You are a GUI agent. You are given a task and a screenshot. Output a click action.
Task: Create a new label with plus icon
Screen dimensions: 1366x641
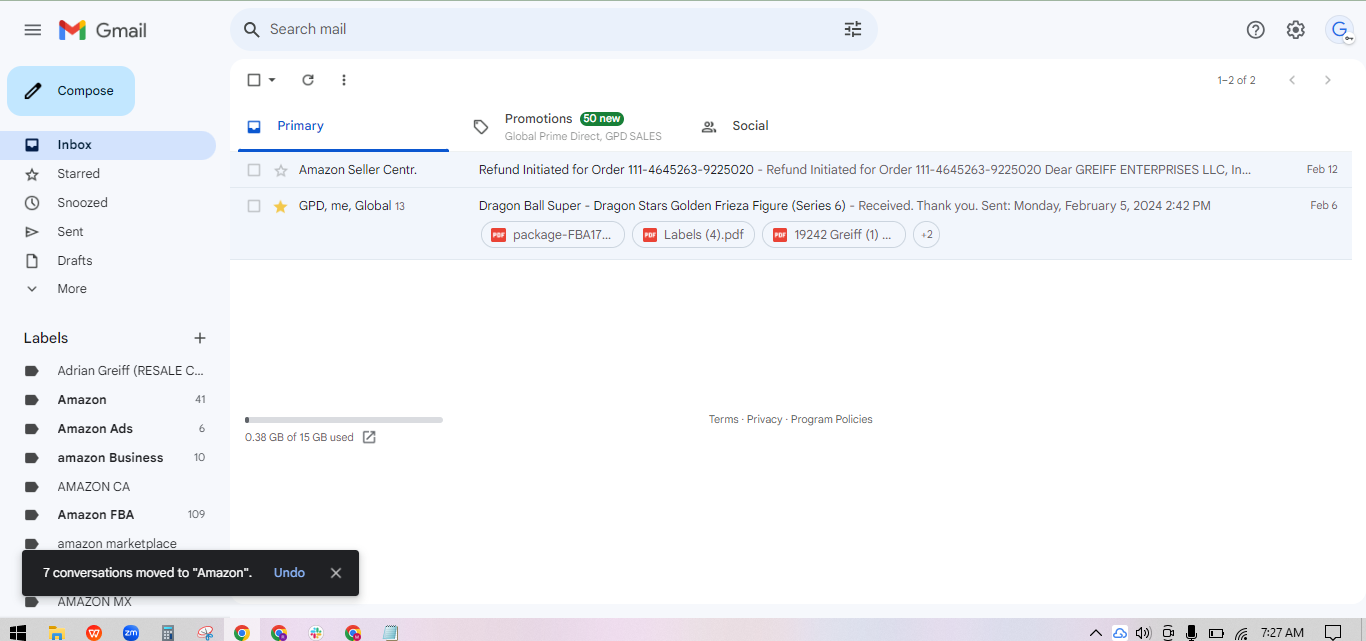pyautogui.click(x=200, y=338)
